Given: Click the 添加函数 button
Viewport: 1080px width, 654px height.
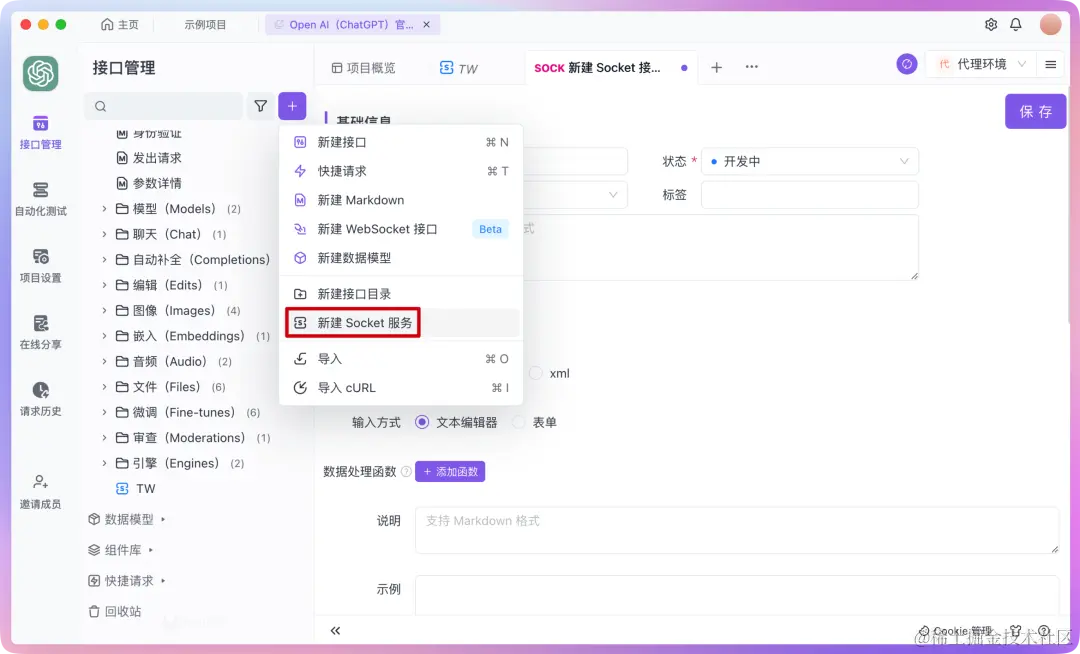Looking at the screenshot, I should 450,471.
